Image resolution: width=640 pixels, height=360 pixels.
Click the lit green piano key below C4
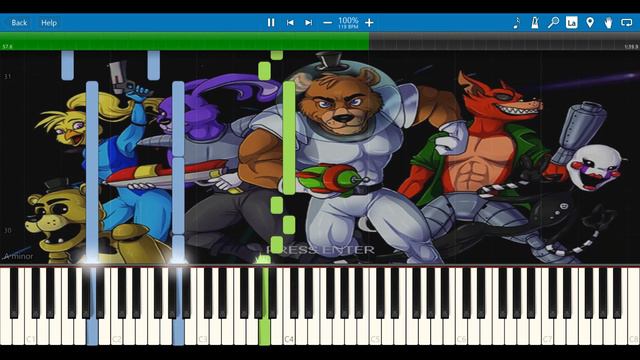tap(265, 306)
